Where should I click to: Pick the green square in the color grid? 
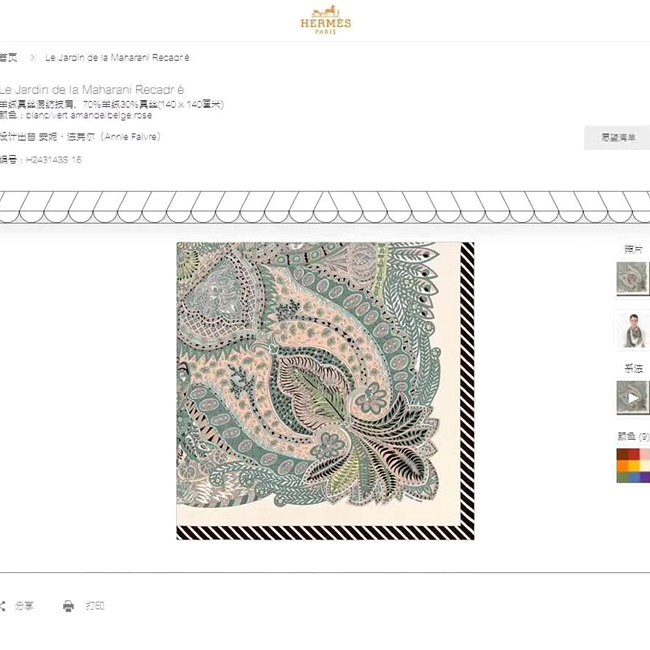[x=622, y=478]
